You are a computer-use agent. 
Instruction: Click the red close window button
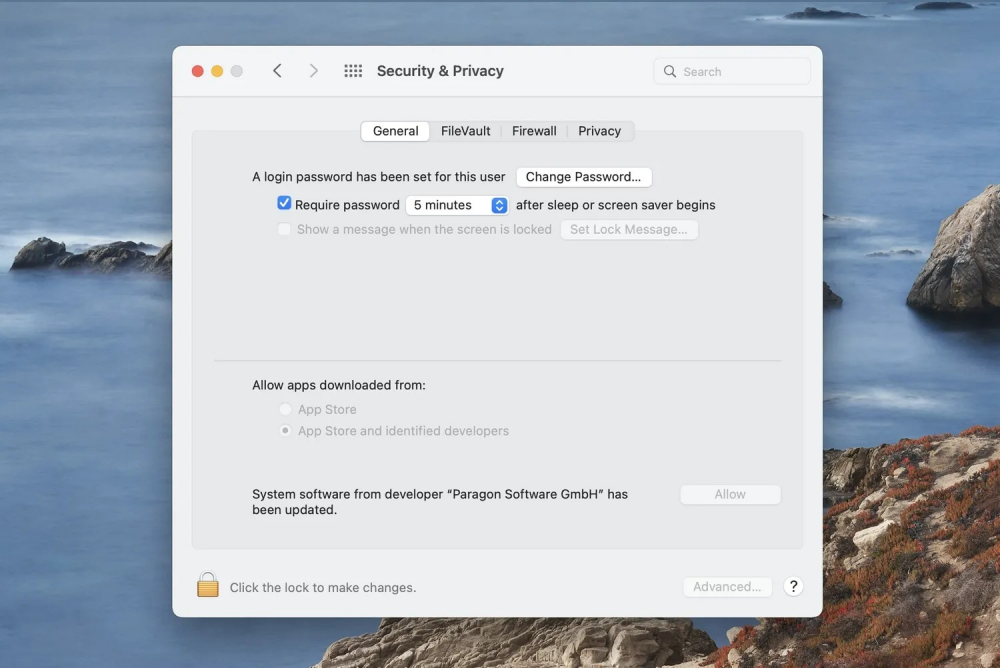[x=198, y=71]
